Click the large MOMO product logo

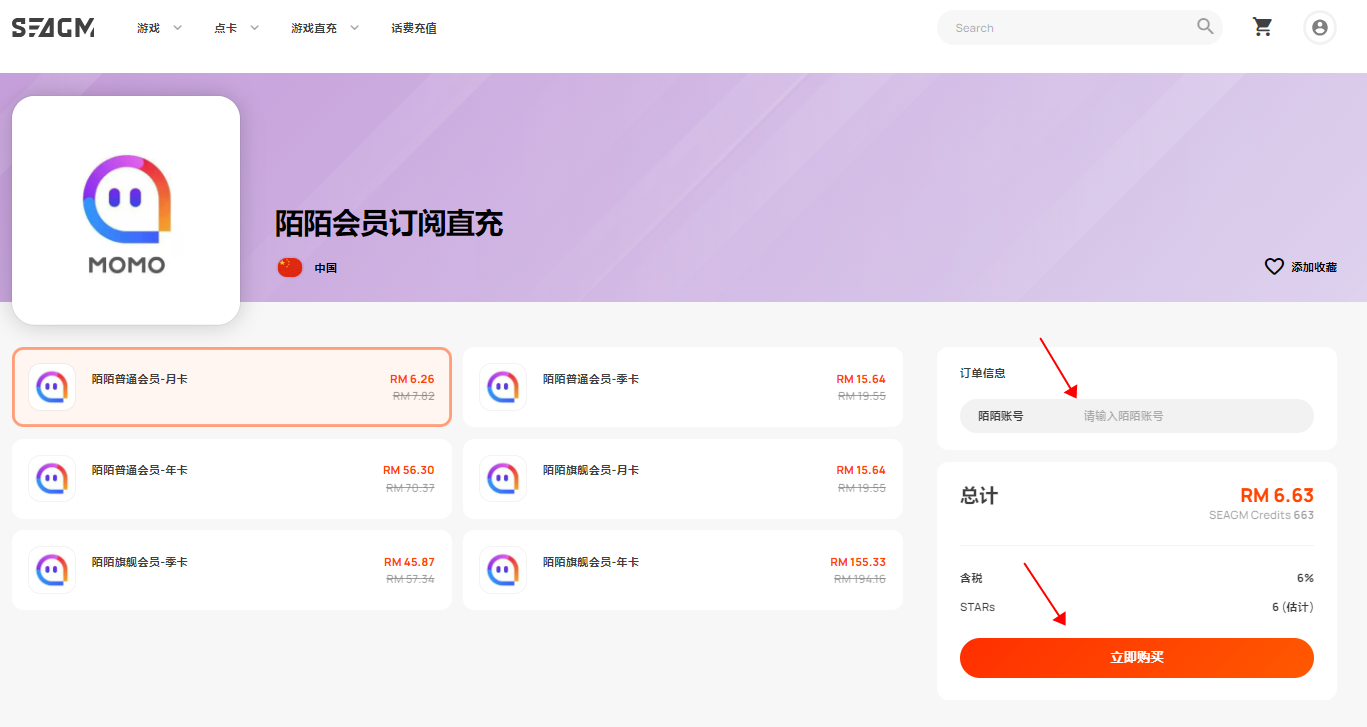126,210
